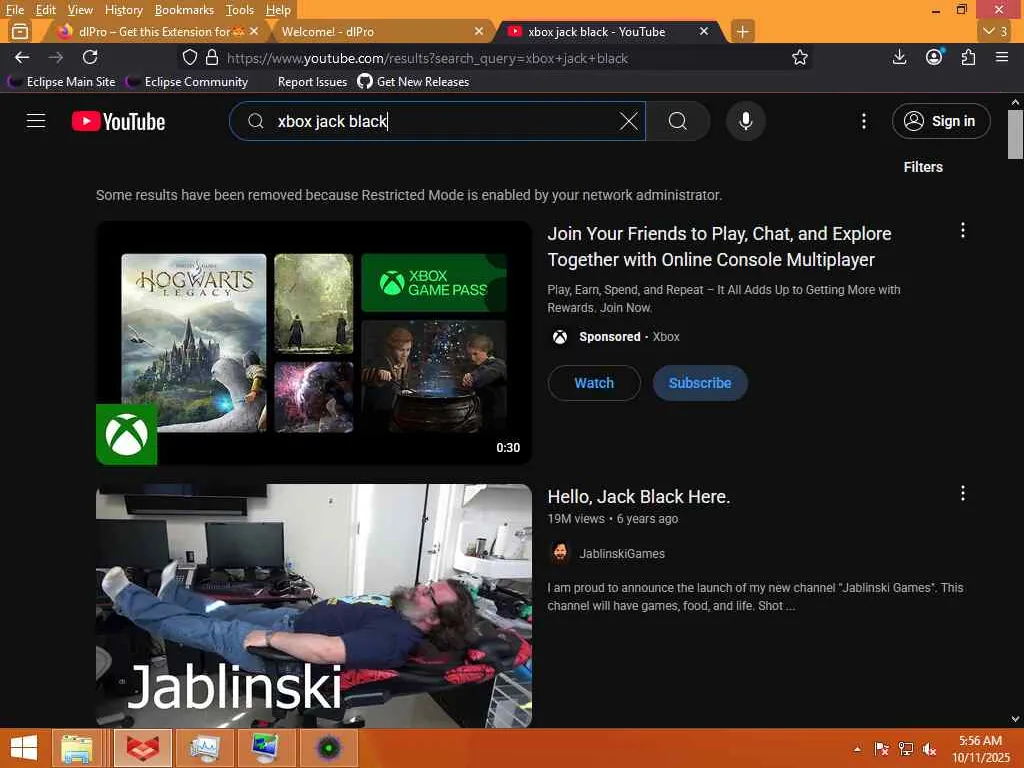Click JablinskiGames channel avatar
This screenshot has height=768, width=1024.
[560, 553]
